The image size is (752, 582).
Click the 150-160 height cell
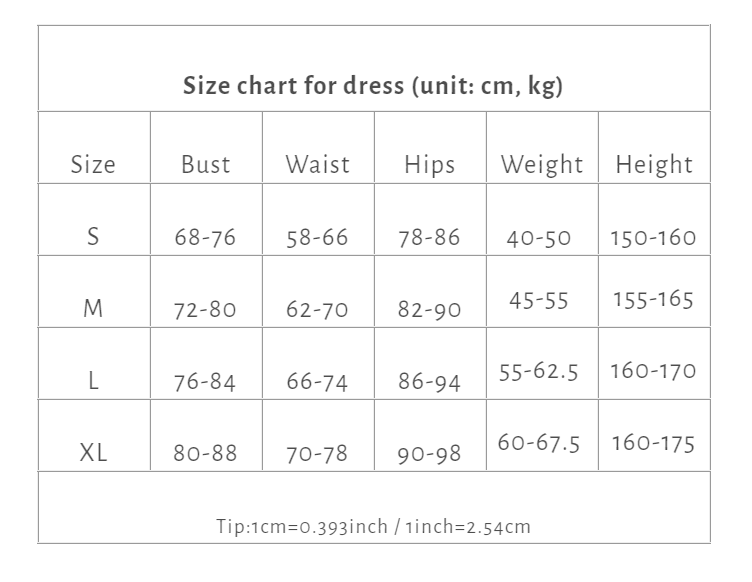tap(653, 238)
